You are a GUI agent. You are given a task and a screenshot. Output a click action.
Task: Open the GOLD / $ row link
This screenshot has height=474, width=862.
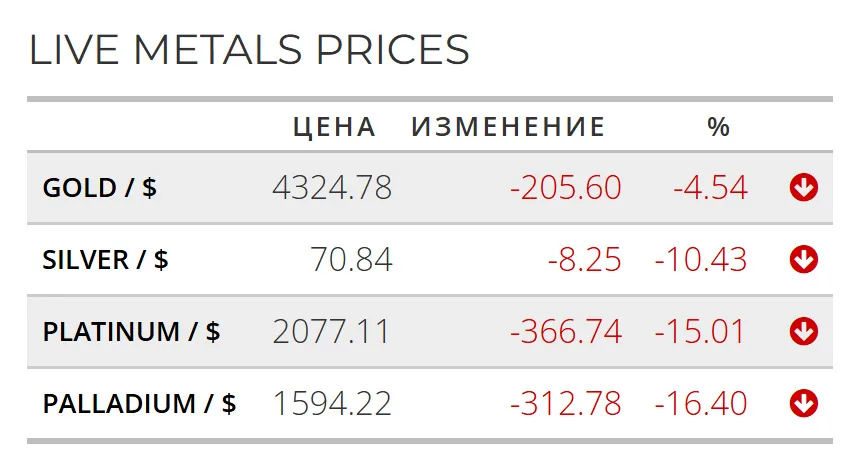coord(100,188)
